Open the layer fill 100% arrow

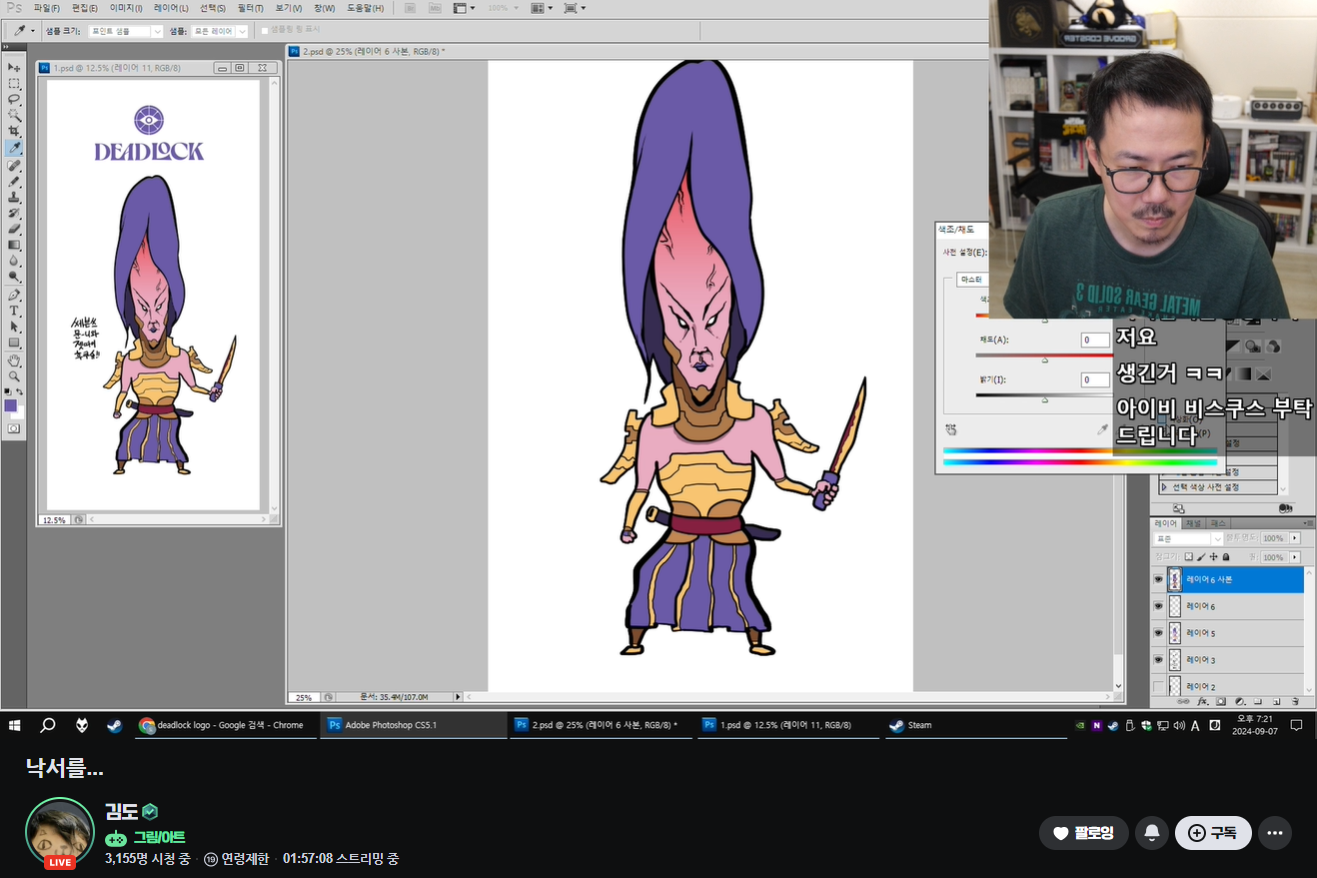pos(1295,557)
